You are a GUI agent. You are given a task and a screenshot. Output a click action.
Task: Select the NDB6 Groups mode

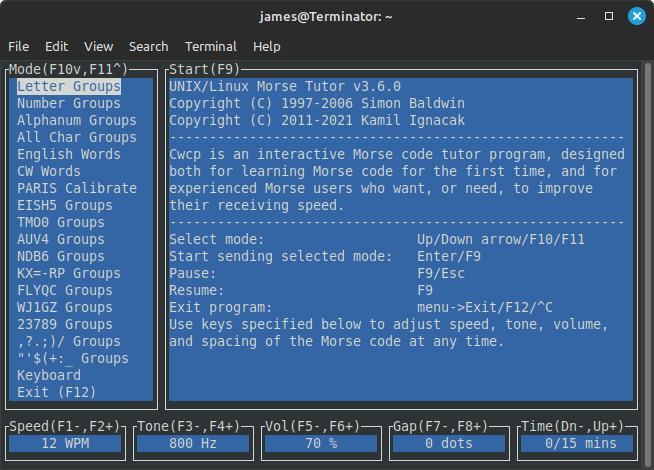(x=61, y=256)
